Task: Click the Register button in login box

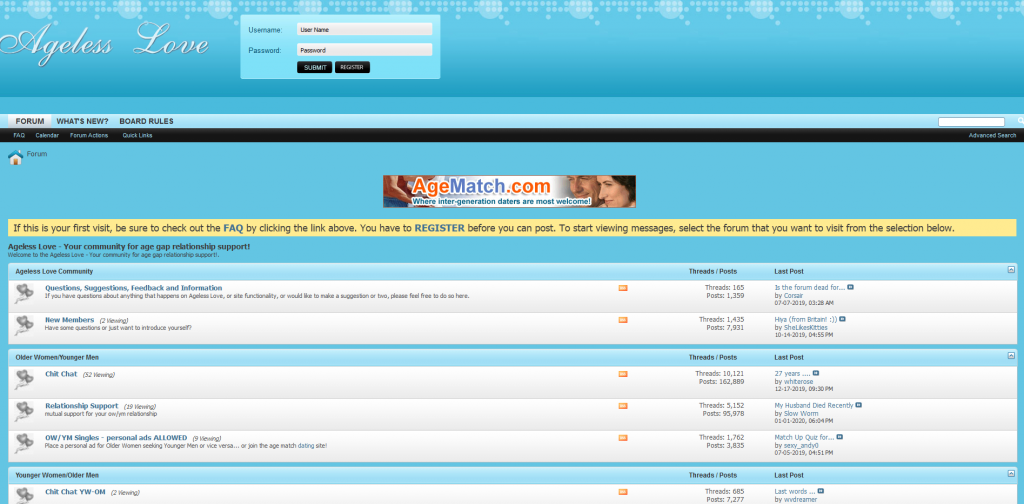Action: point(352,67)
